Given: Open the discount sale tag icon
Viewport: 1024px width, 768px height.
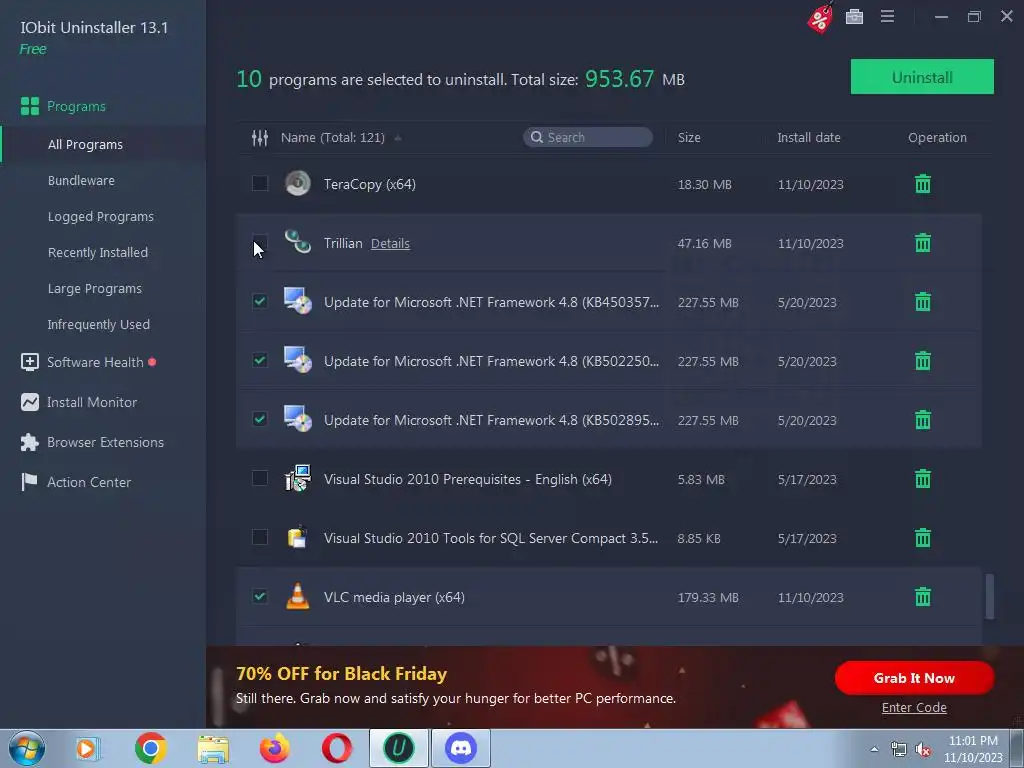Looking at the screenshot, I should [820, 18].
